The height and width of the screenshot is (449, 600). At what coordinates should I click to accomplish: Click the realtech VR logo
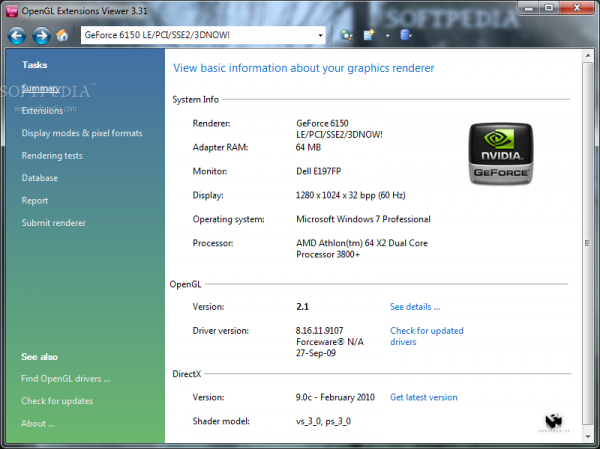tap(558, 422)
